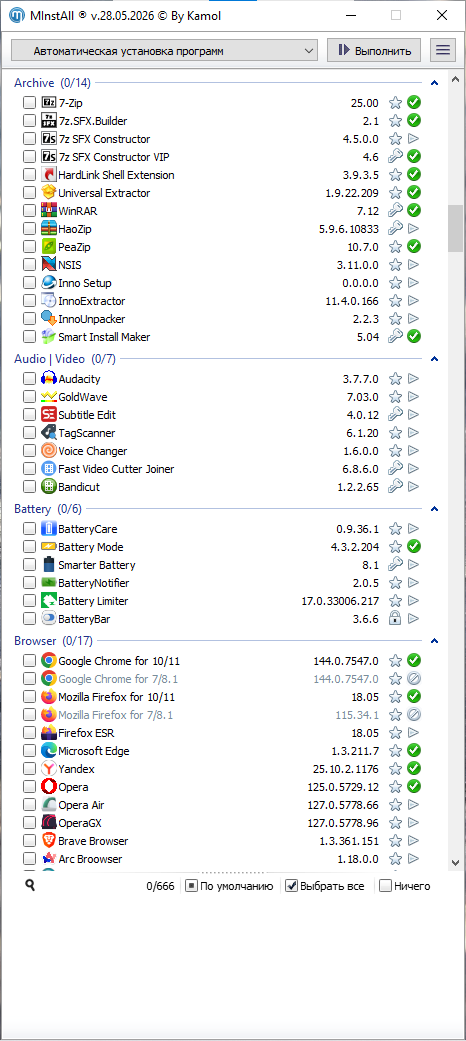Click the Bandicut program icon

click(x=48, y=486)
